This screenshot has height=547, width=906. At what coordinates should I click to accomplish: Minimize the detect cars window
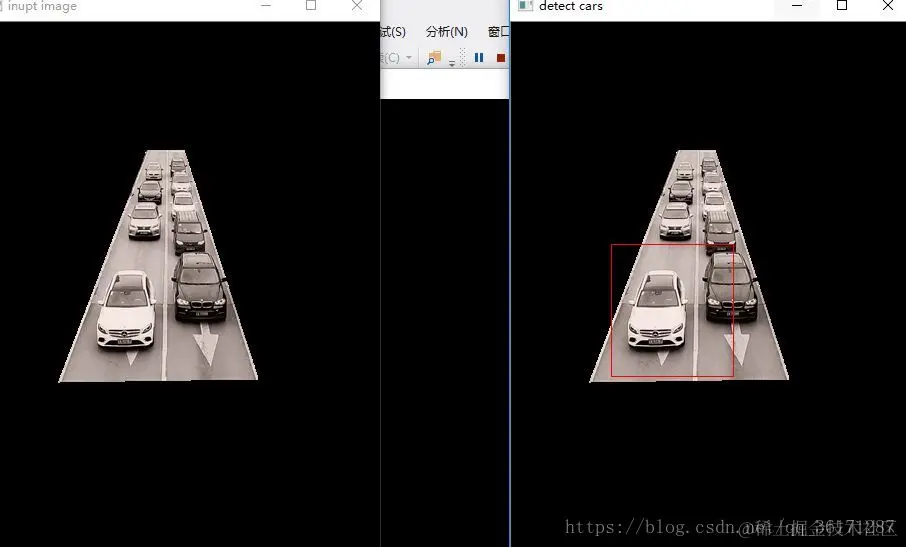pyautogui.click(x=797, y=6)
